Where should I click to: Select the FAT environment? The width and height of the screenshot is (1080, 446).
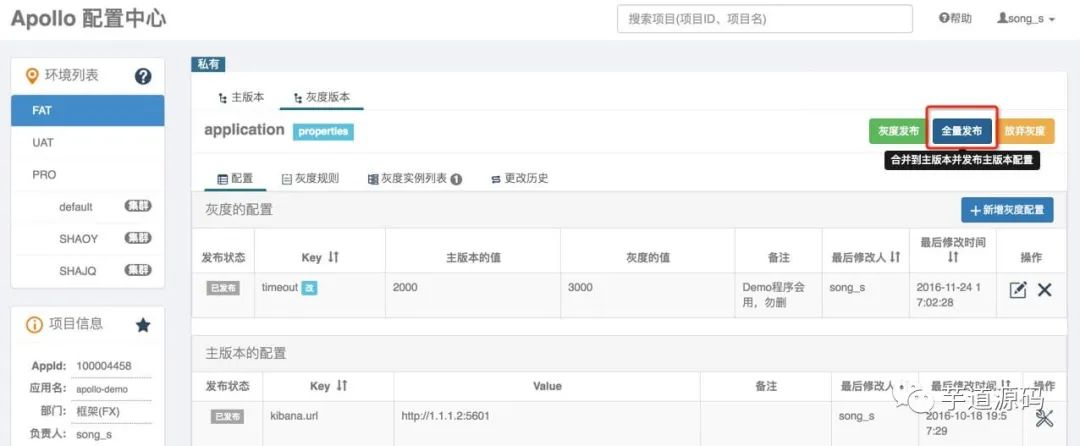coord(87,110)
